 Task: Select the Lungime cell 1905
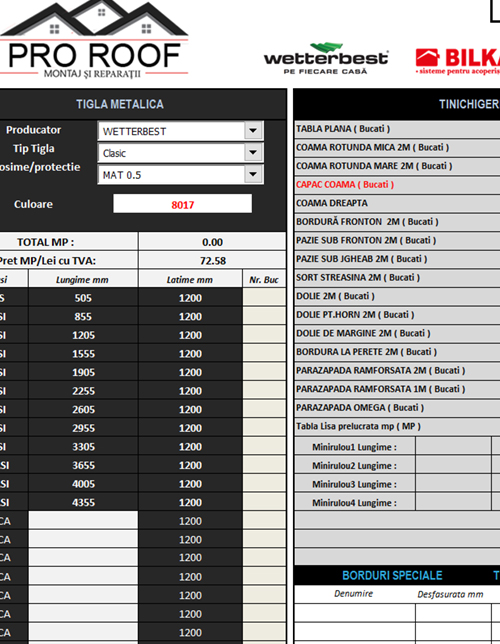(x=83, y=372)
